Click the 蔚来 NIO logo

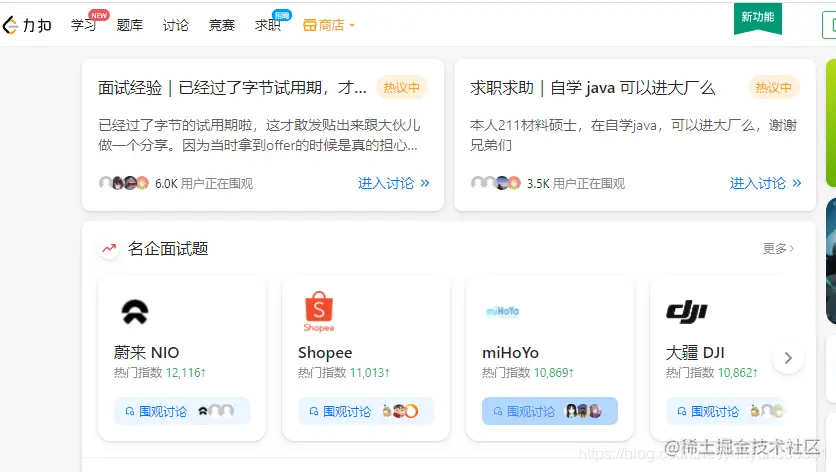click(135, 312)
